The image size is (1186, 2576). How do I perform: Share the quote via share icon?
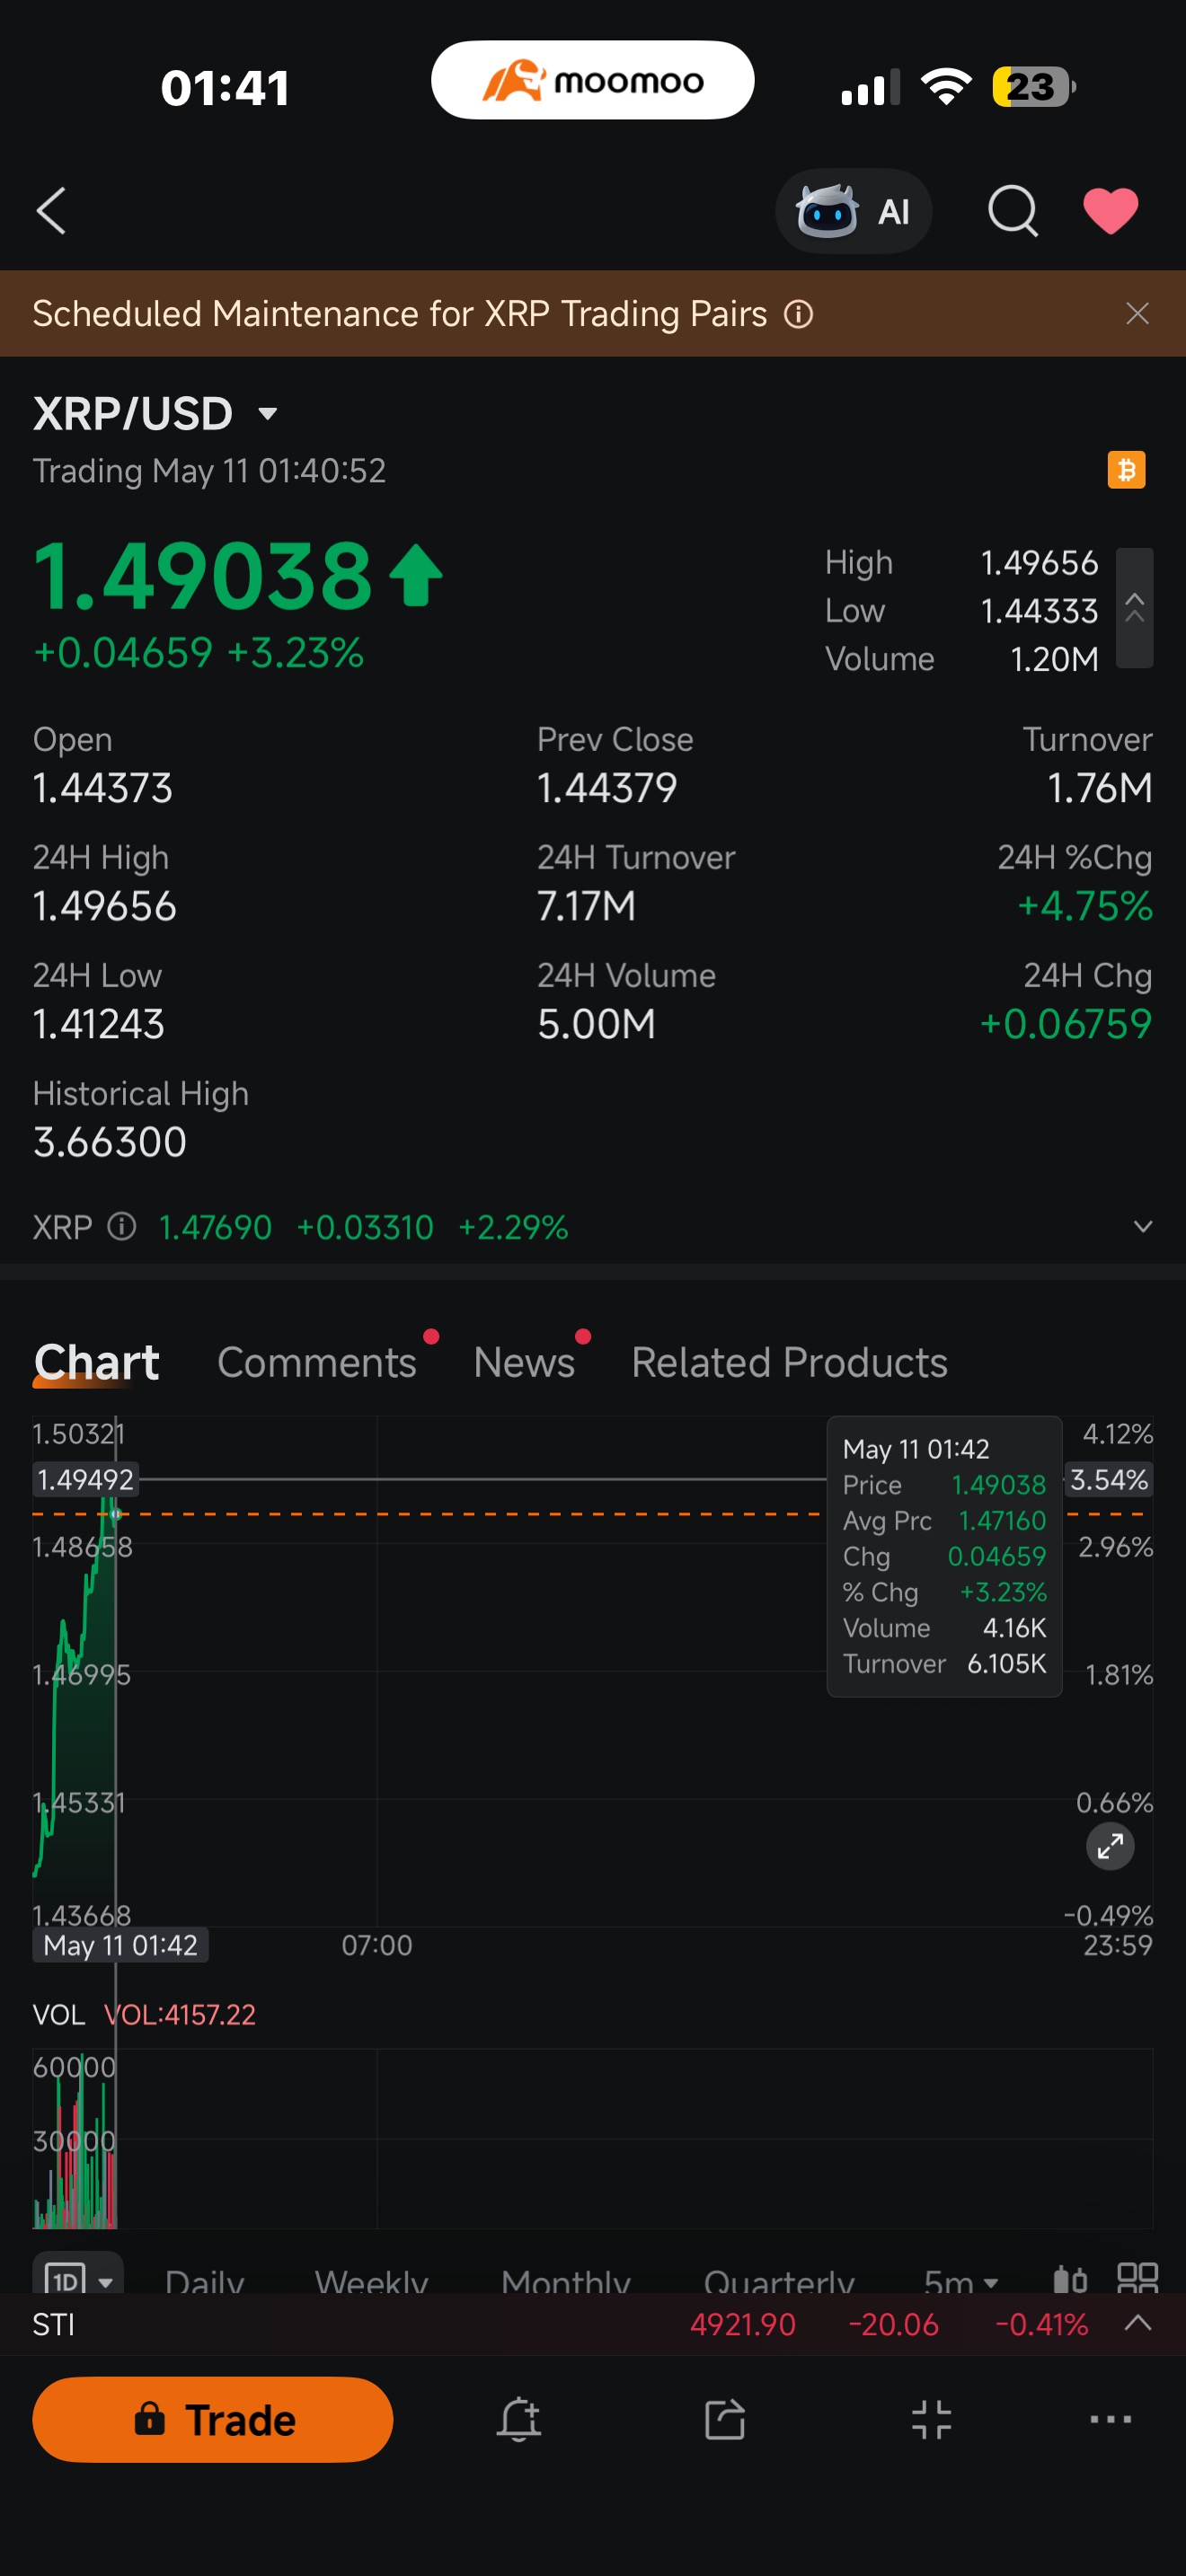(x=725, y=2420)
